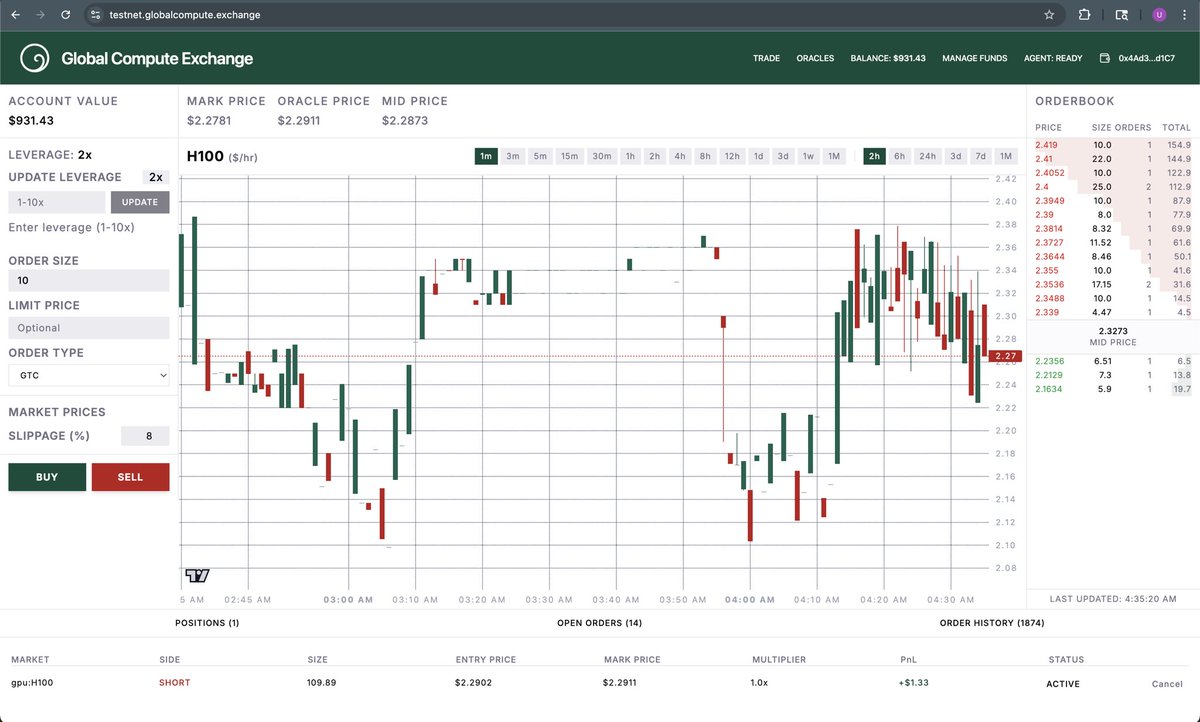Click the red 2.27 price label on chart axis
The image size is (1200, 722).
pyautogui.click(x=1005, y=356)
